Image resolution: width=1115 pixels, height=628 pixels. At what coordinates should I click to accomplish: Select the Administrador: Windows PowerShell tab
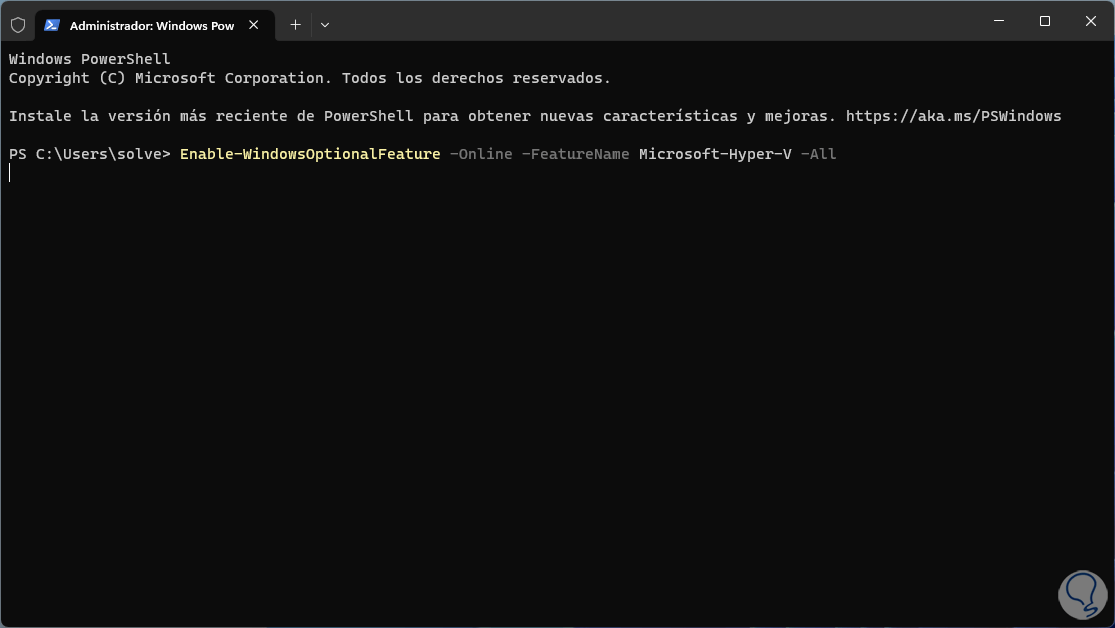pos(150,25)
